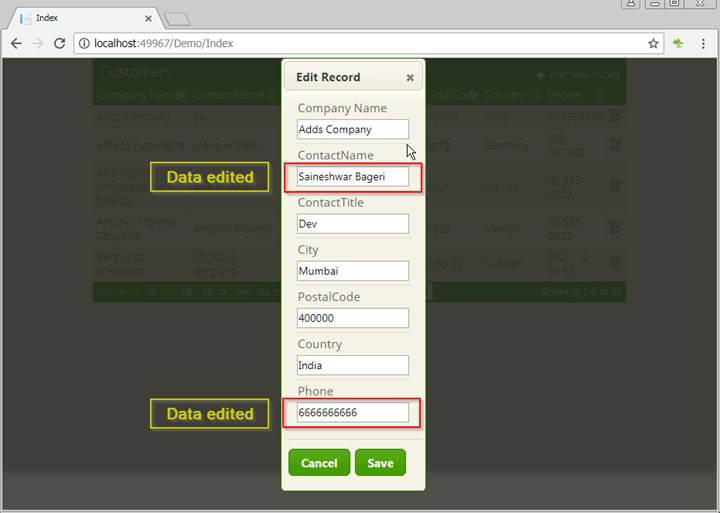Click the PostalCode field with 400000
The image size is (720, 513).
click(x=353, y=318)
